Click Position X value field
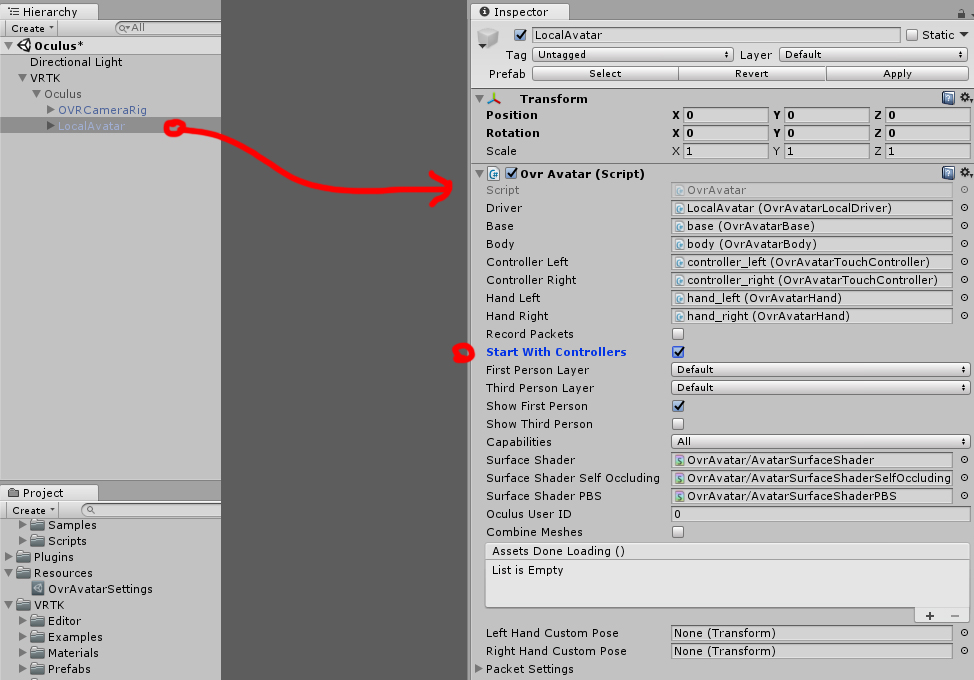This screenshot has width=974, height=680. click(x=726, y=115)
